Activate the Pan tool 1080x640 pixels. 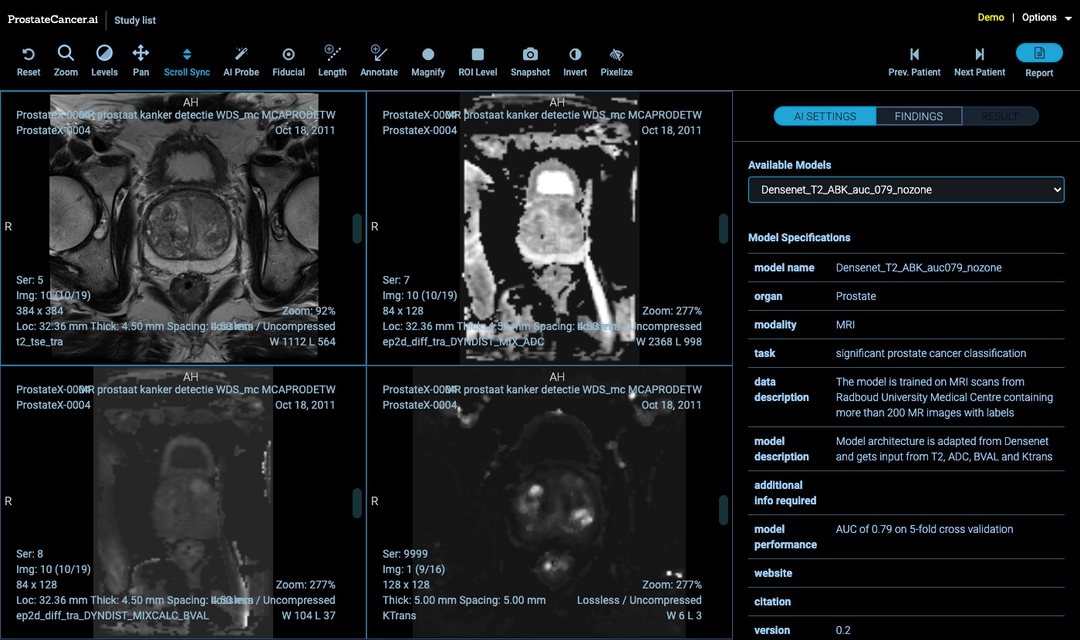141,54
